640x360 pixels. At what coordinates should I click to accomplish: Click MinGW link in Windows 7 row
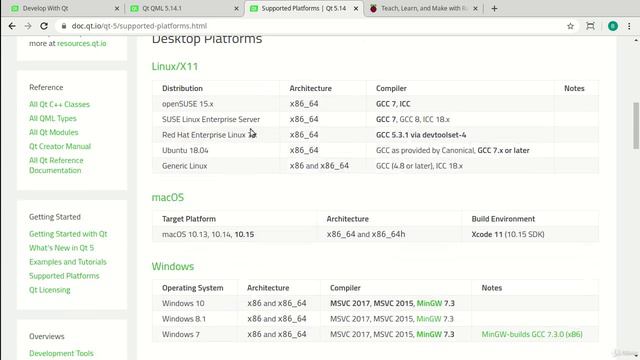pos(429,334)
